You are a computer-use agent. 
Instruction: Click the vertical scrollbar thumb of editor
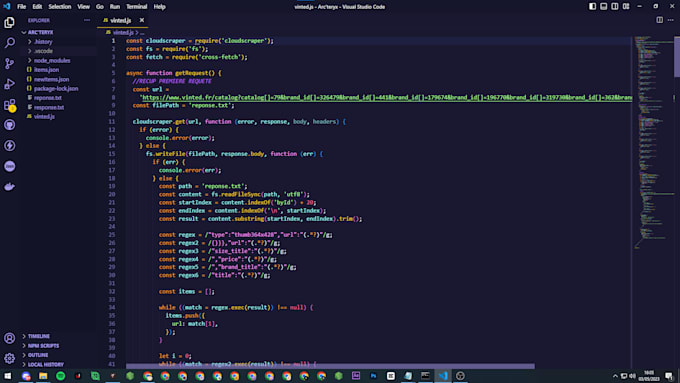(x=677, y=57)
